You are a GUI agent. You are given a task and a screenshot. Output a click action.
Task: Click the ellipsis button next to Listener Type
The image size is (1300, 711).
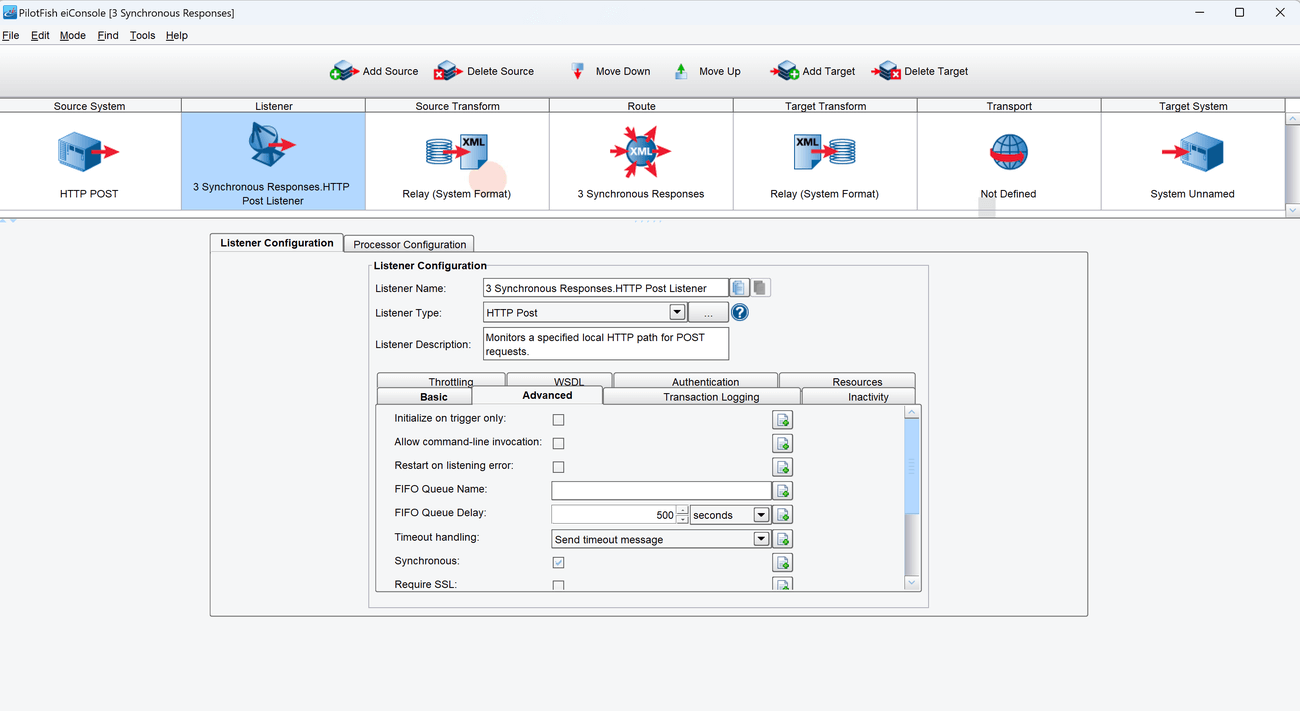(x=708, y=313)
